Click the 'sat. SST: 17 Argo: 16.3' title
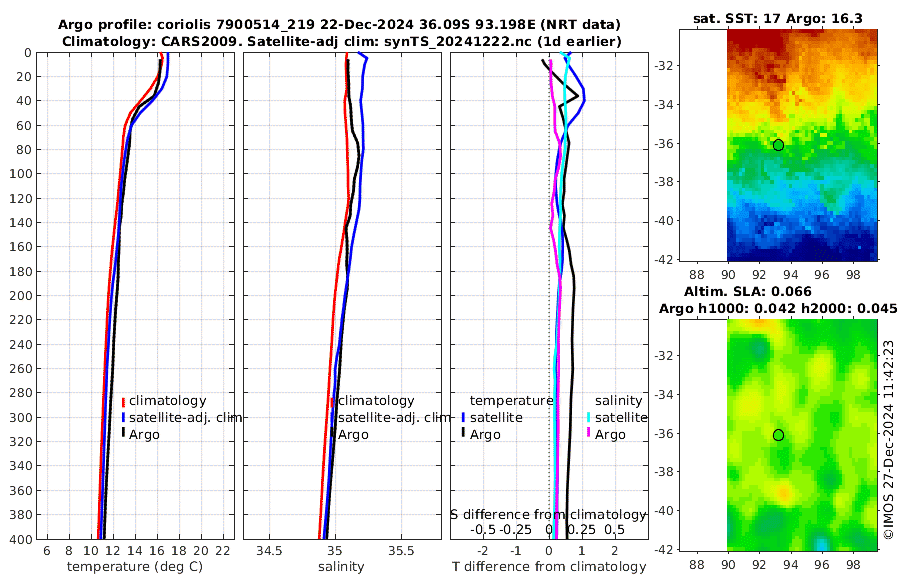900x580 pixels. click(x=778, y=18)
